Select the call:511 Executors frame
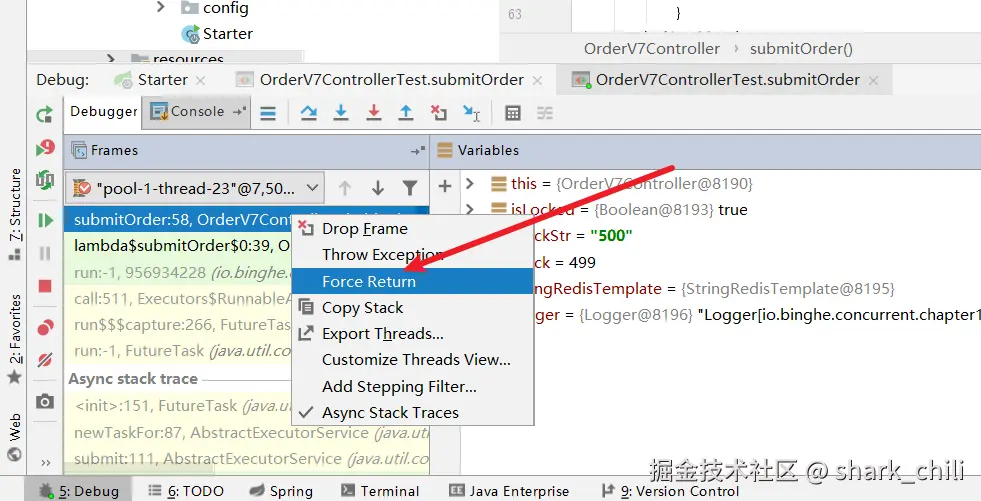The image size is (981, 501). point(178,299)
